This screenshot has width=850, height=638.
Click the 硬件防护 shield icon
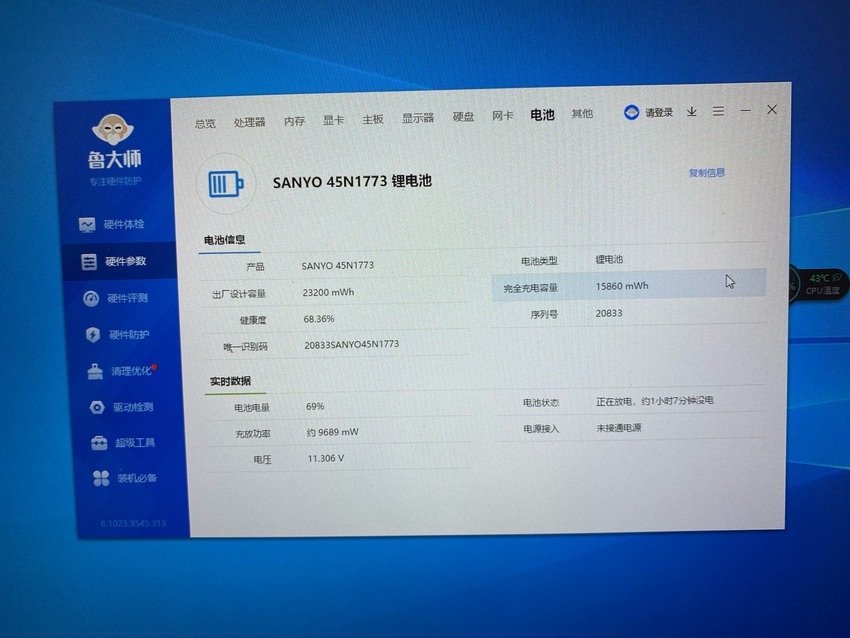[93, 335]
